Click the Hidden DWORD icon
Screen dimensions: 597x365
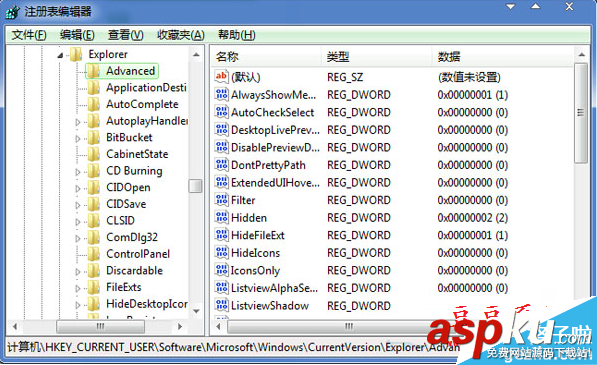click(x=221, y=217)
